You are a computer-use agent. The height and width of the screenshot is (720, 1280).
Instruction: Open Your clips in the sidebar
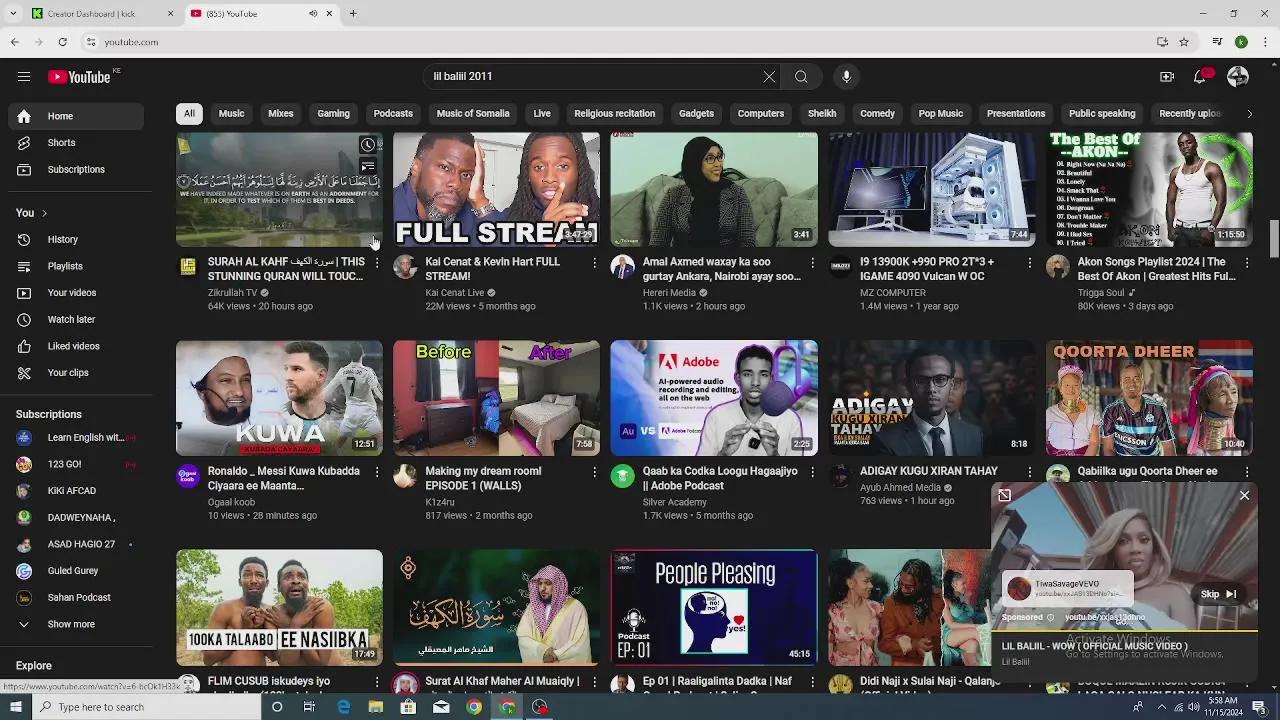click(76, 372)
